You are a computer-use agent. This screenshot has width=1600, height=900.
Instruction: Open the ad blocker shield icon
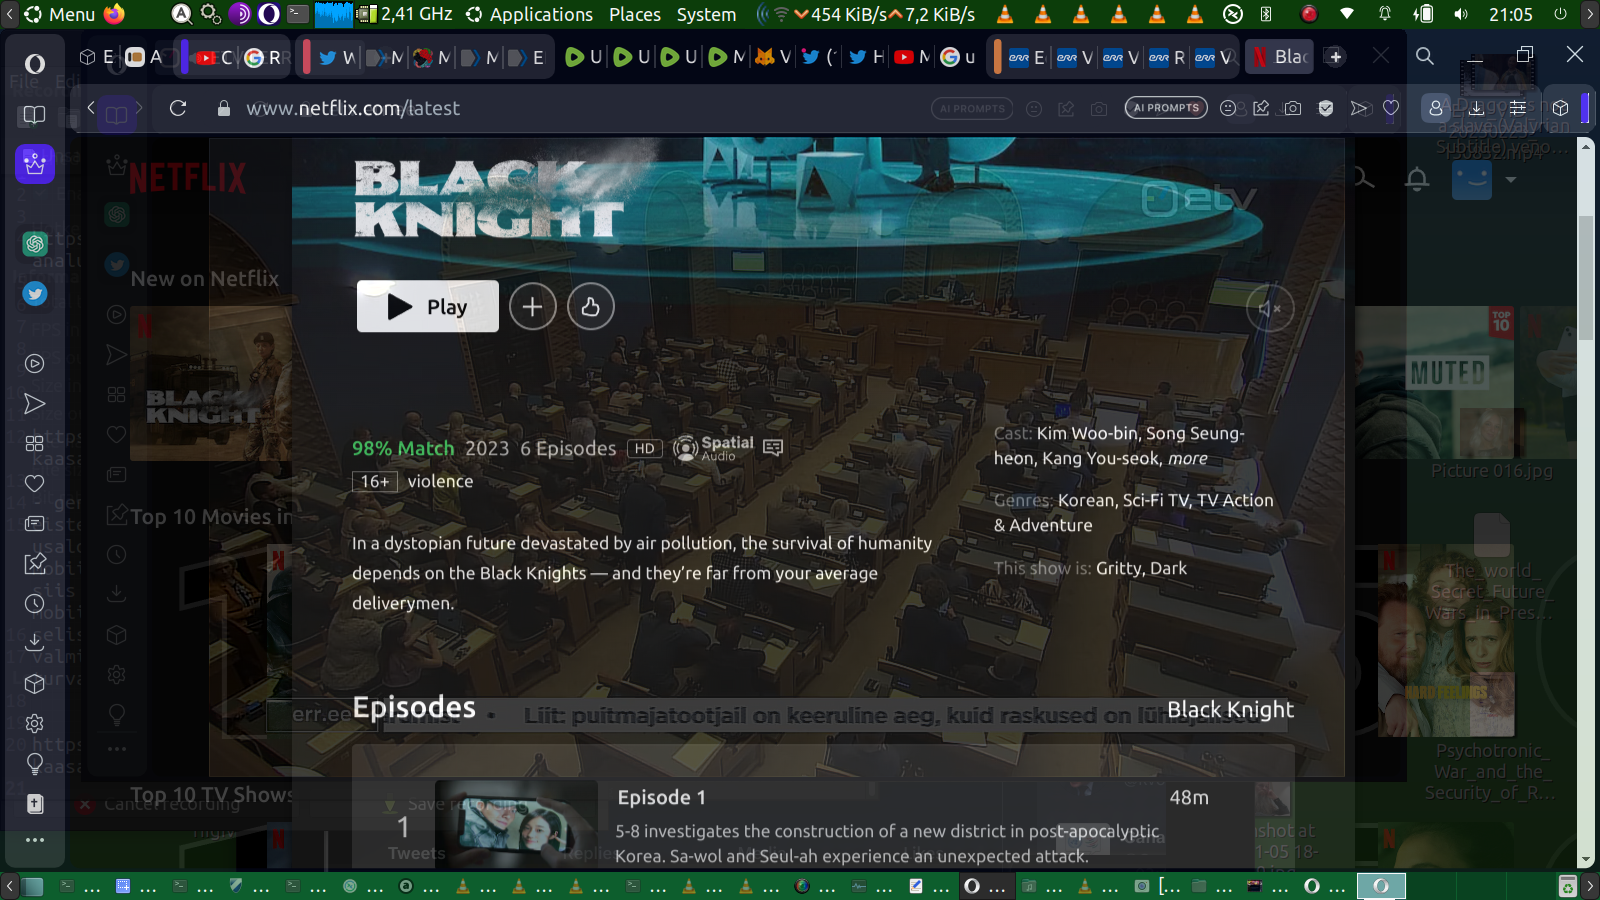click(1326, 108)
